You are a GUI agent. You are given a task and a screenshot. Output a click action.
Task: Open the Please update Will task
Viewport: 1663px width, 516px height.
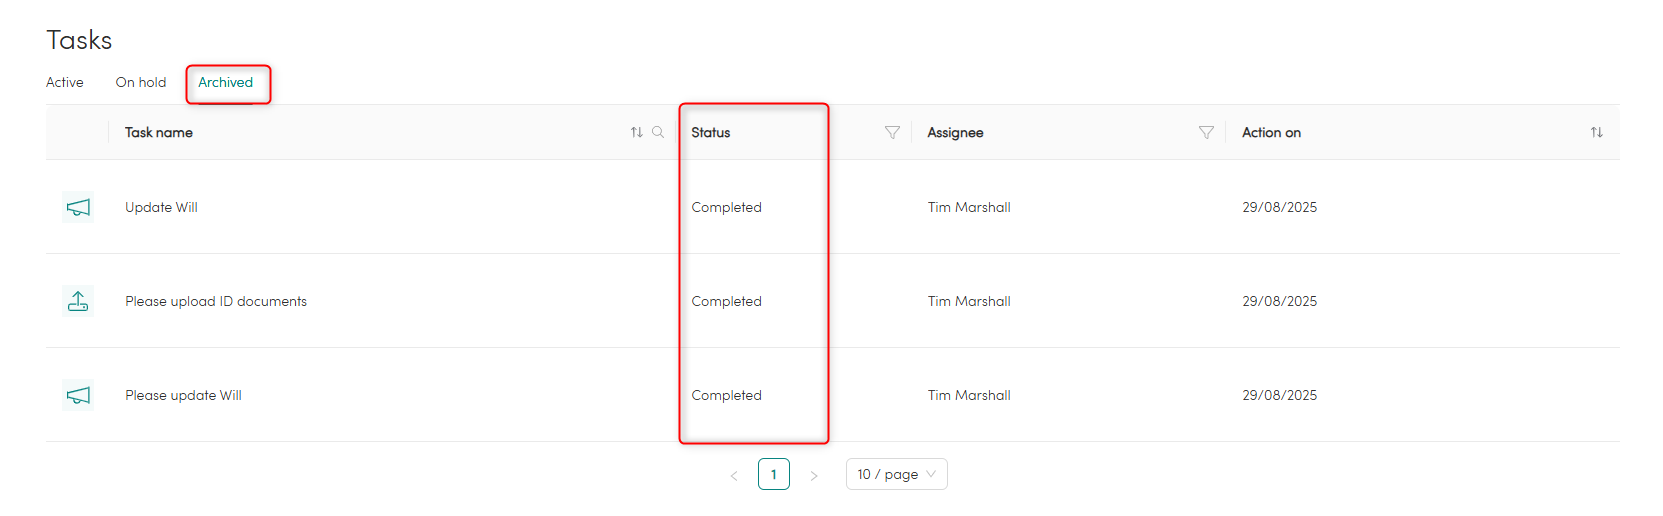pyautogui.click(x=183, y=395)
